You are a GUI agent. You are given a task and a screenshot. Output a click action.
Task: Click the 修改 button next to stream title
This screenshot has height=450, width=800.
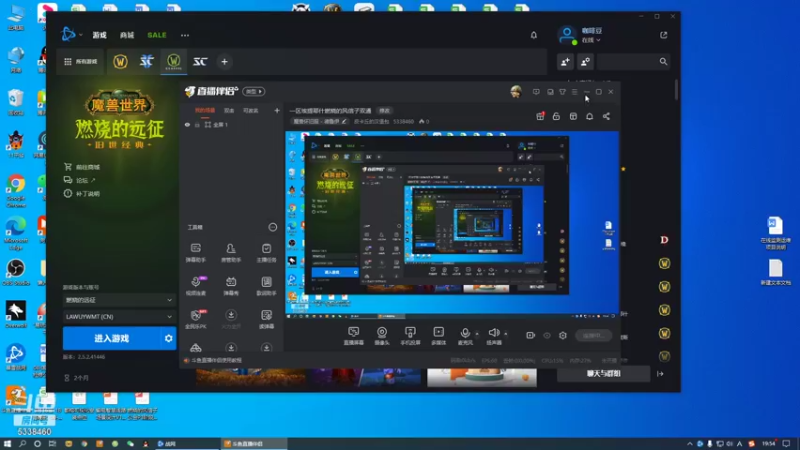click(x=384, y=111)
